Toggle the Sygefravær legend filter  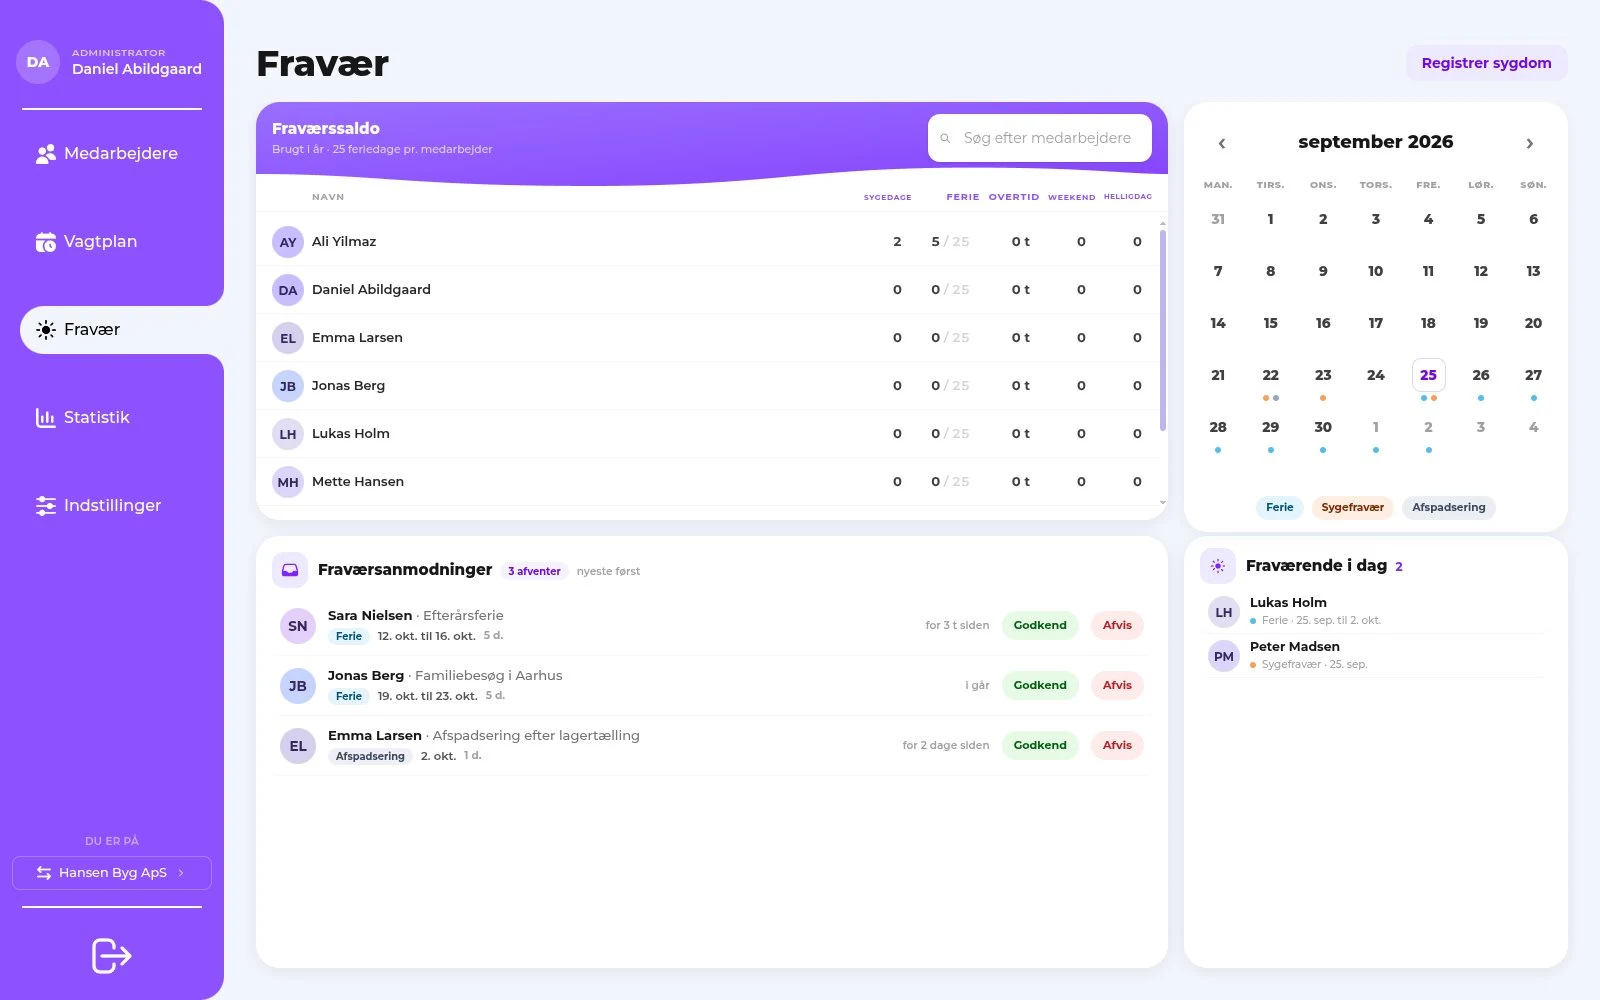1353,507
